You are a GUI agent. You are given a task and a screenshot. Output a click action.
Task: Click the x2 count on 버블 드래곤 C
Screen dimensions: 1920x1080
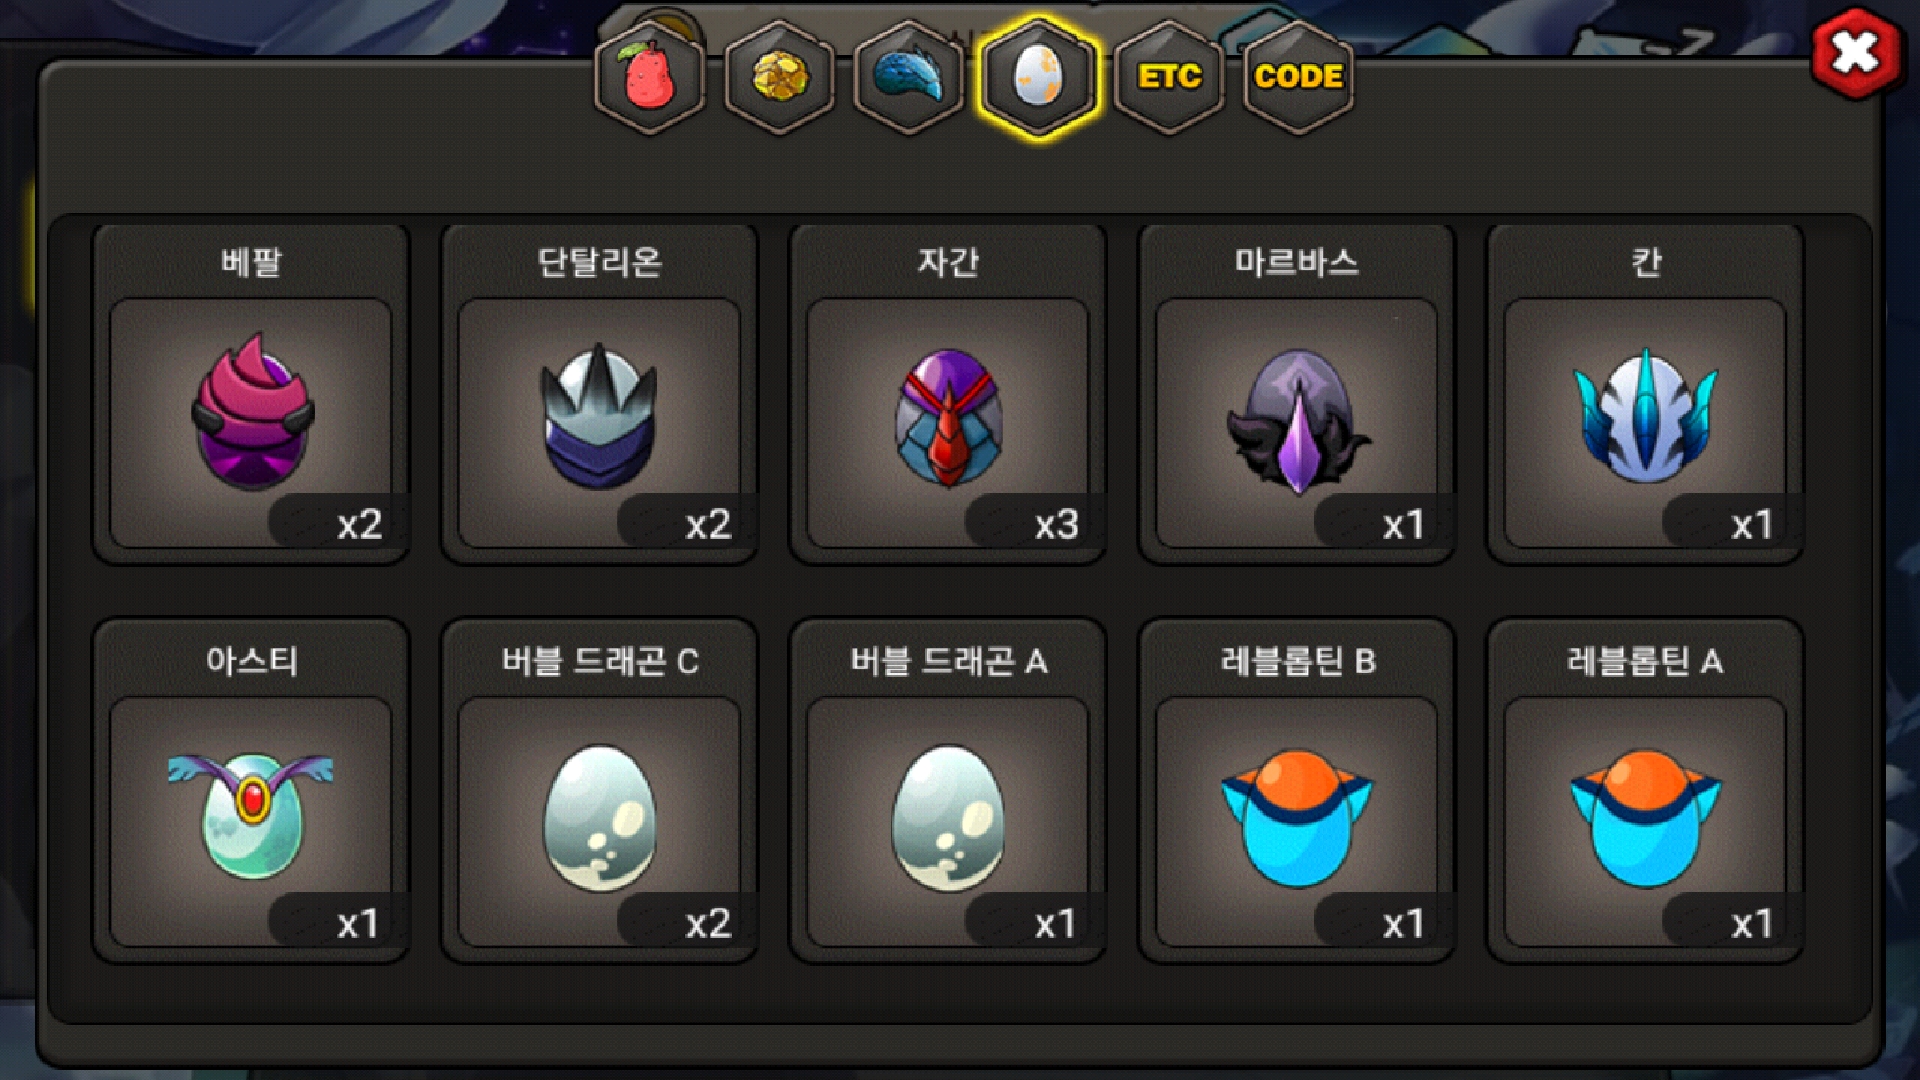point(708,923)
